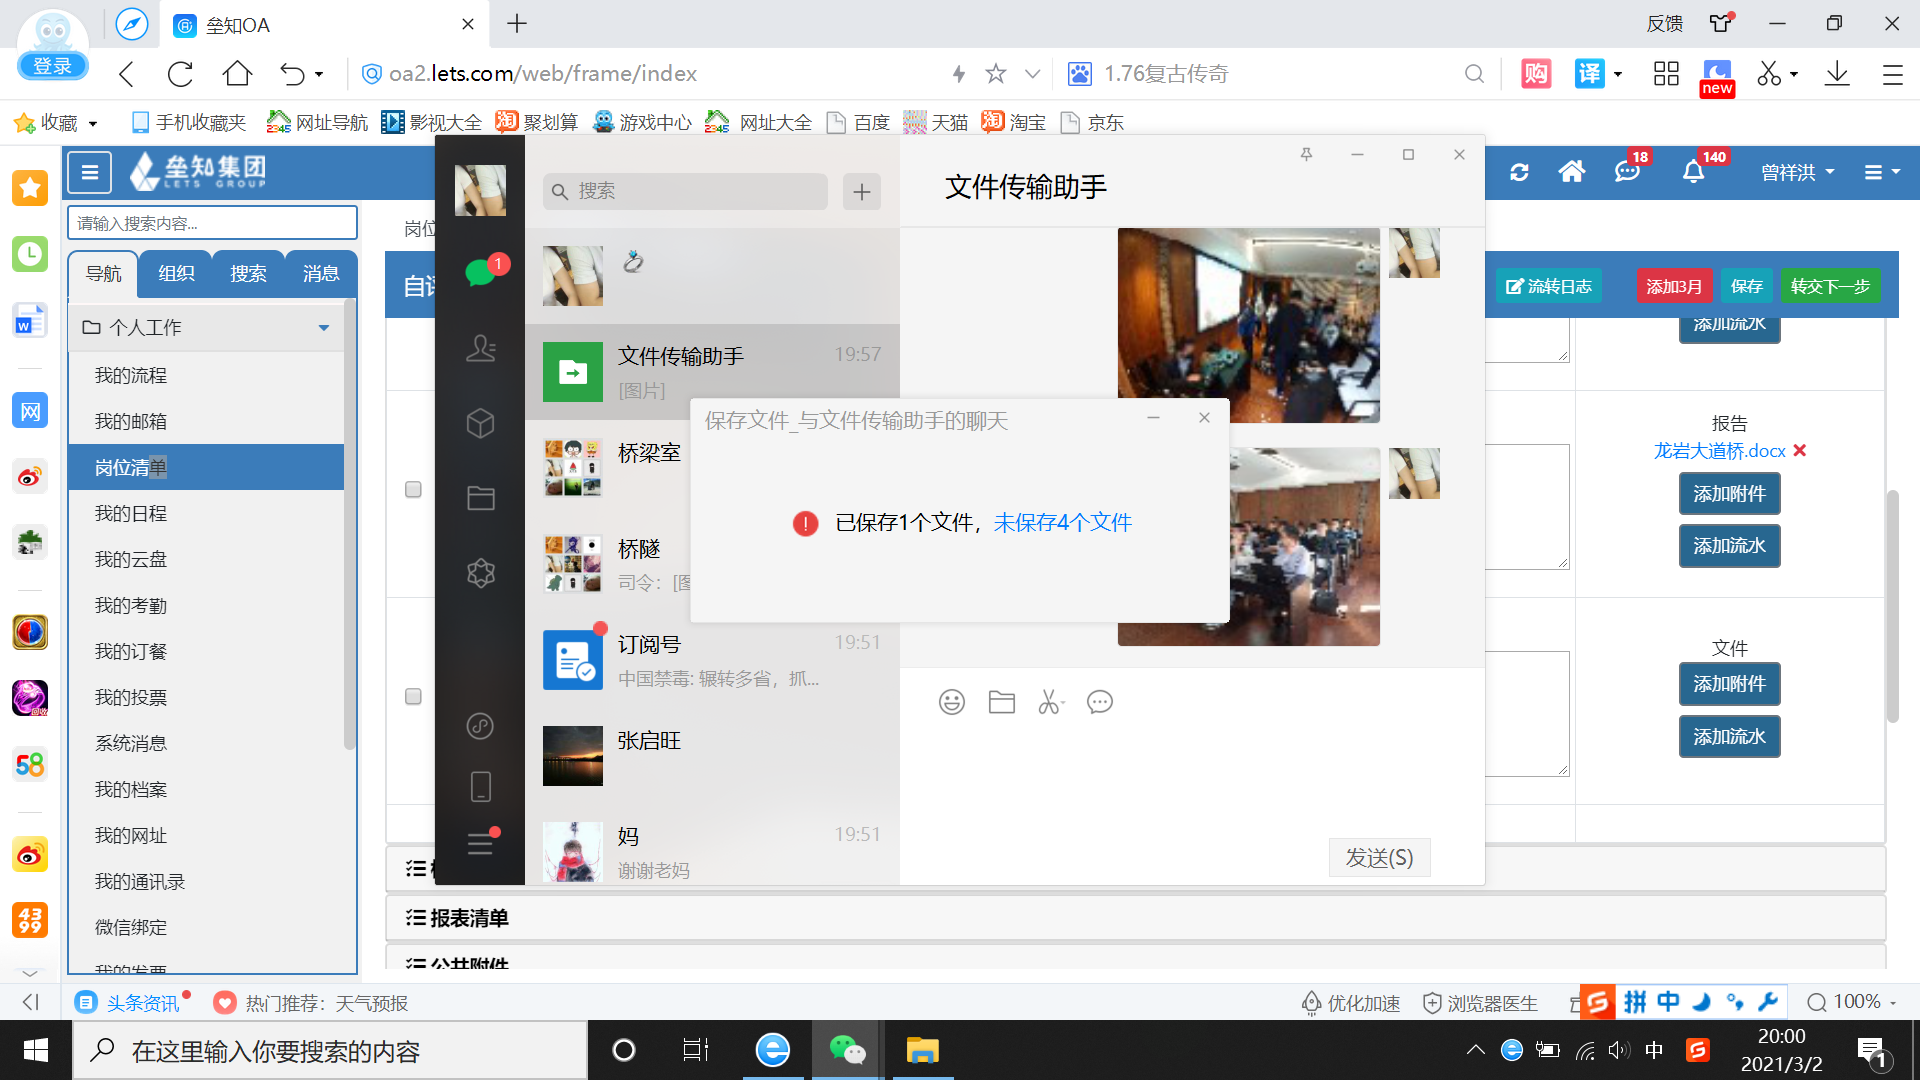Open the send-file folder icon in chat
The width and height of the screenshot is (1920, 1080).
pyautogui.click(x=1001, y=702)
